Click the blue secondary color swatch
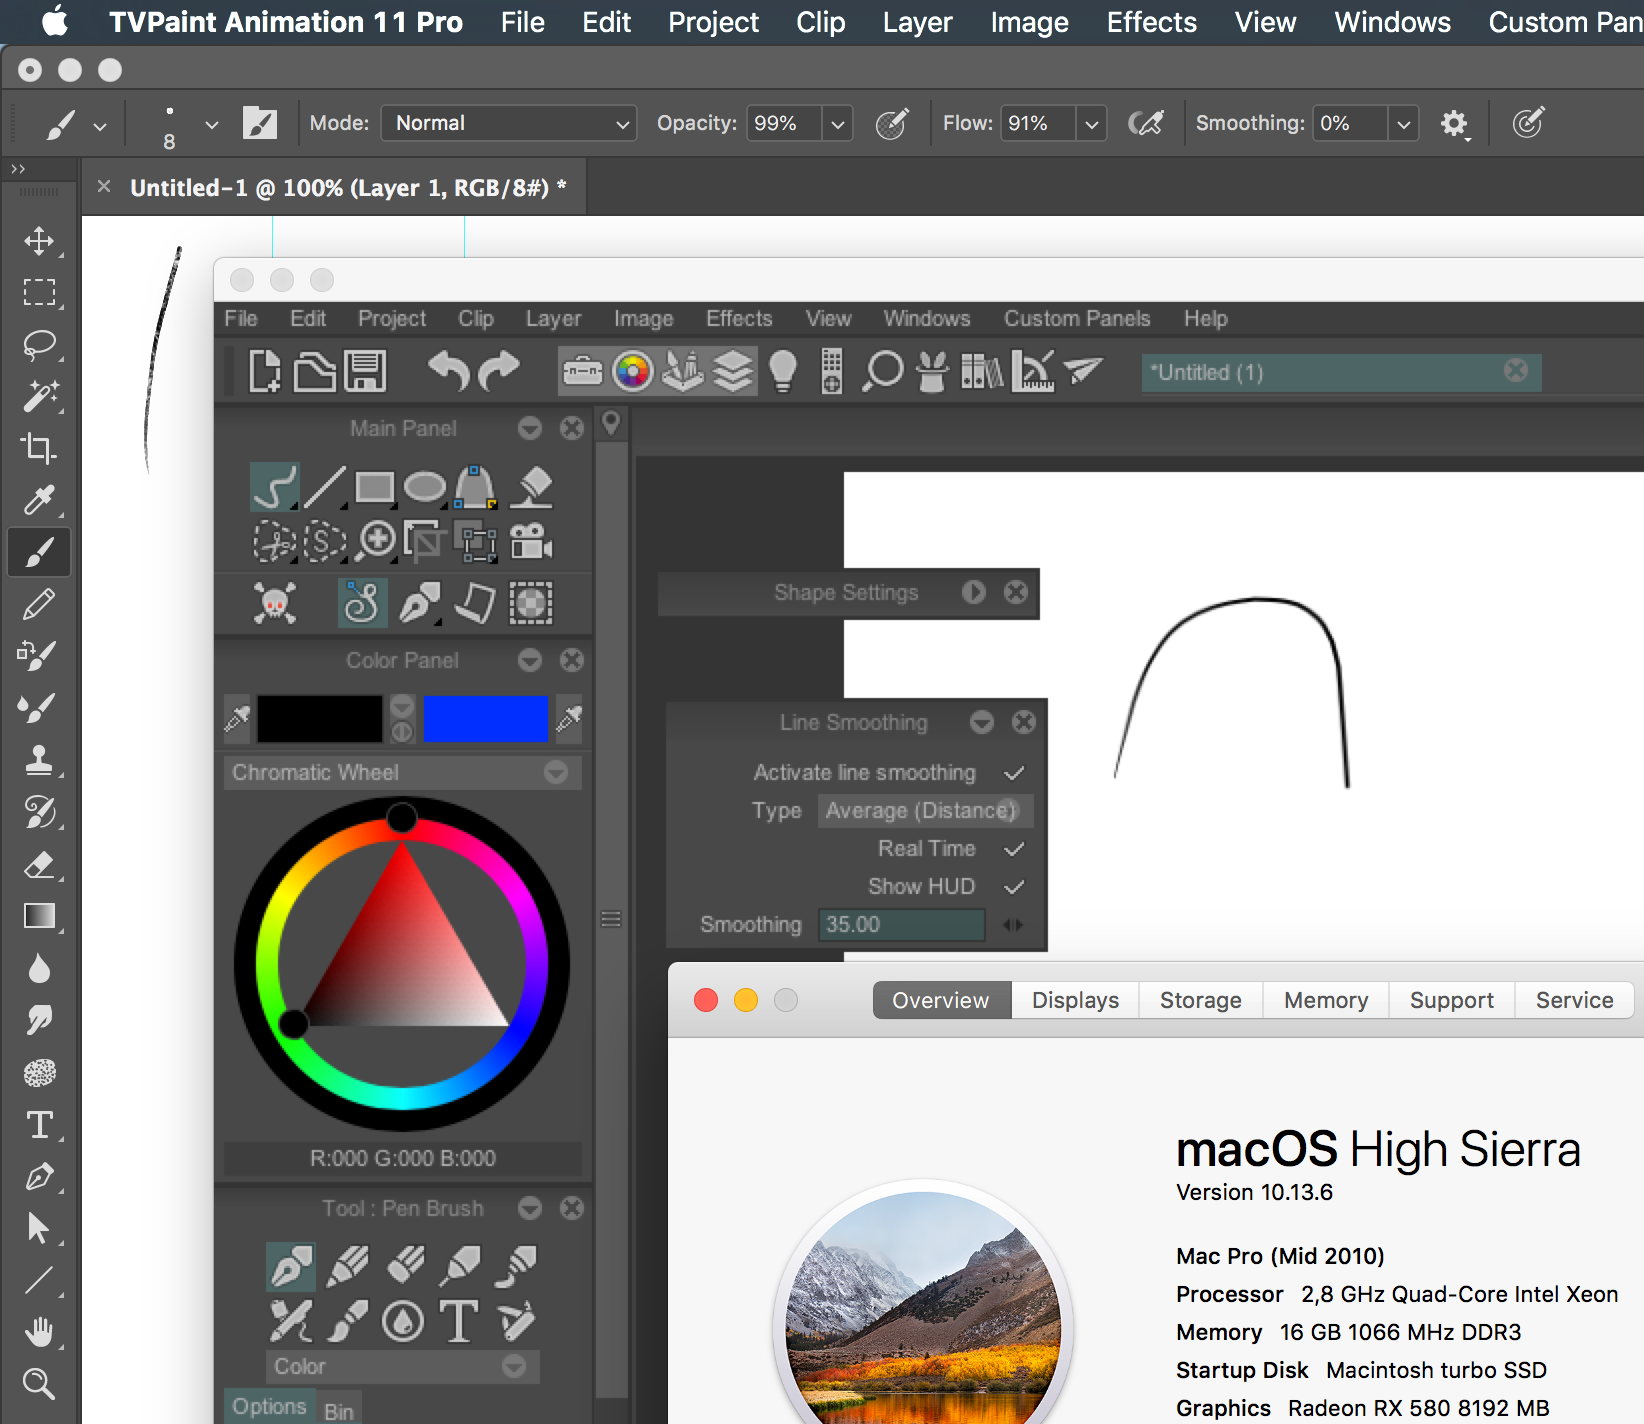 [x=485, y=718]
